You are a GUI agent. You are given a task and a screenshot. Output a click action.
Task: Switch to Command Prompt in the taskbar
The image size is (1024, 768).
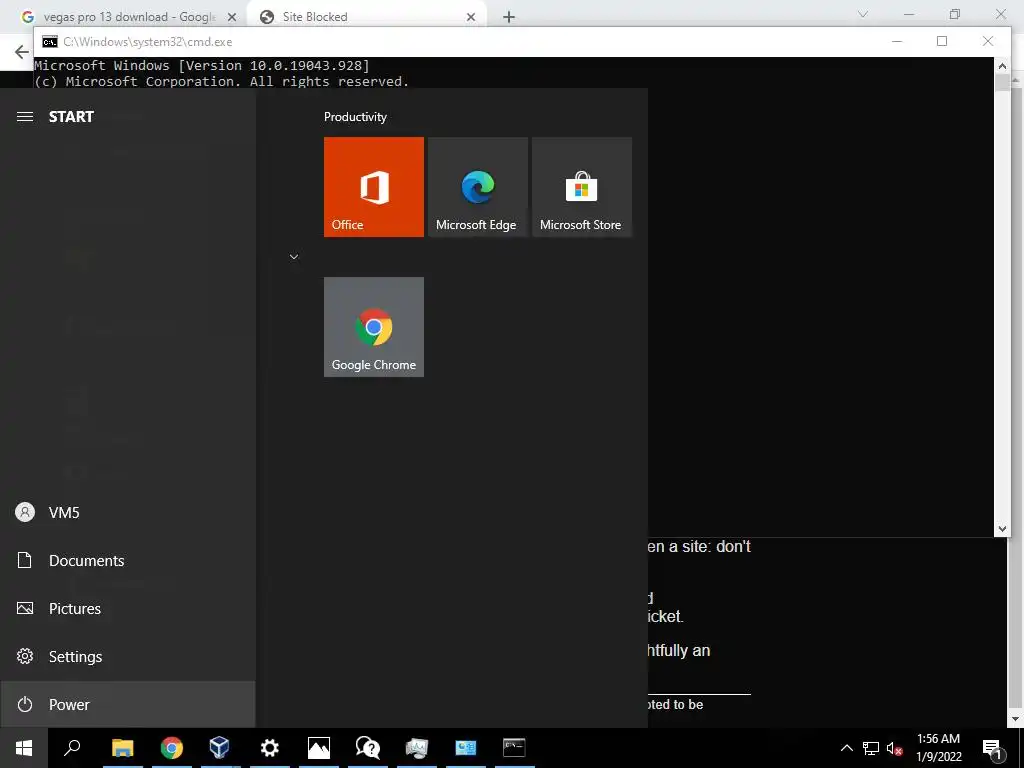coord(515,748)
